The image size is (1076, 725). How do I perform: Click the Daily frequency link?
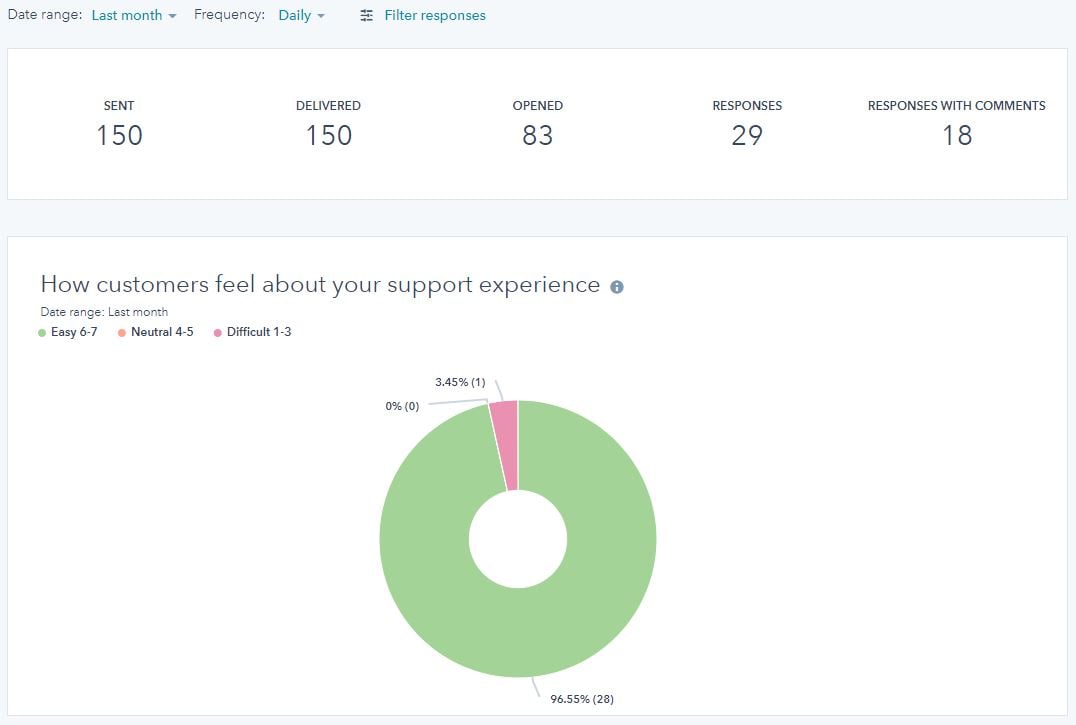tap(301, 15)
